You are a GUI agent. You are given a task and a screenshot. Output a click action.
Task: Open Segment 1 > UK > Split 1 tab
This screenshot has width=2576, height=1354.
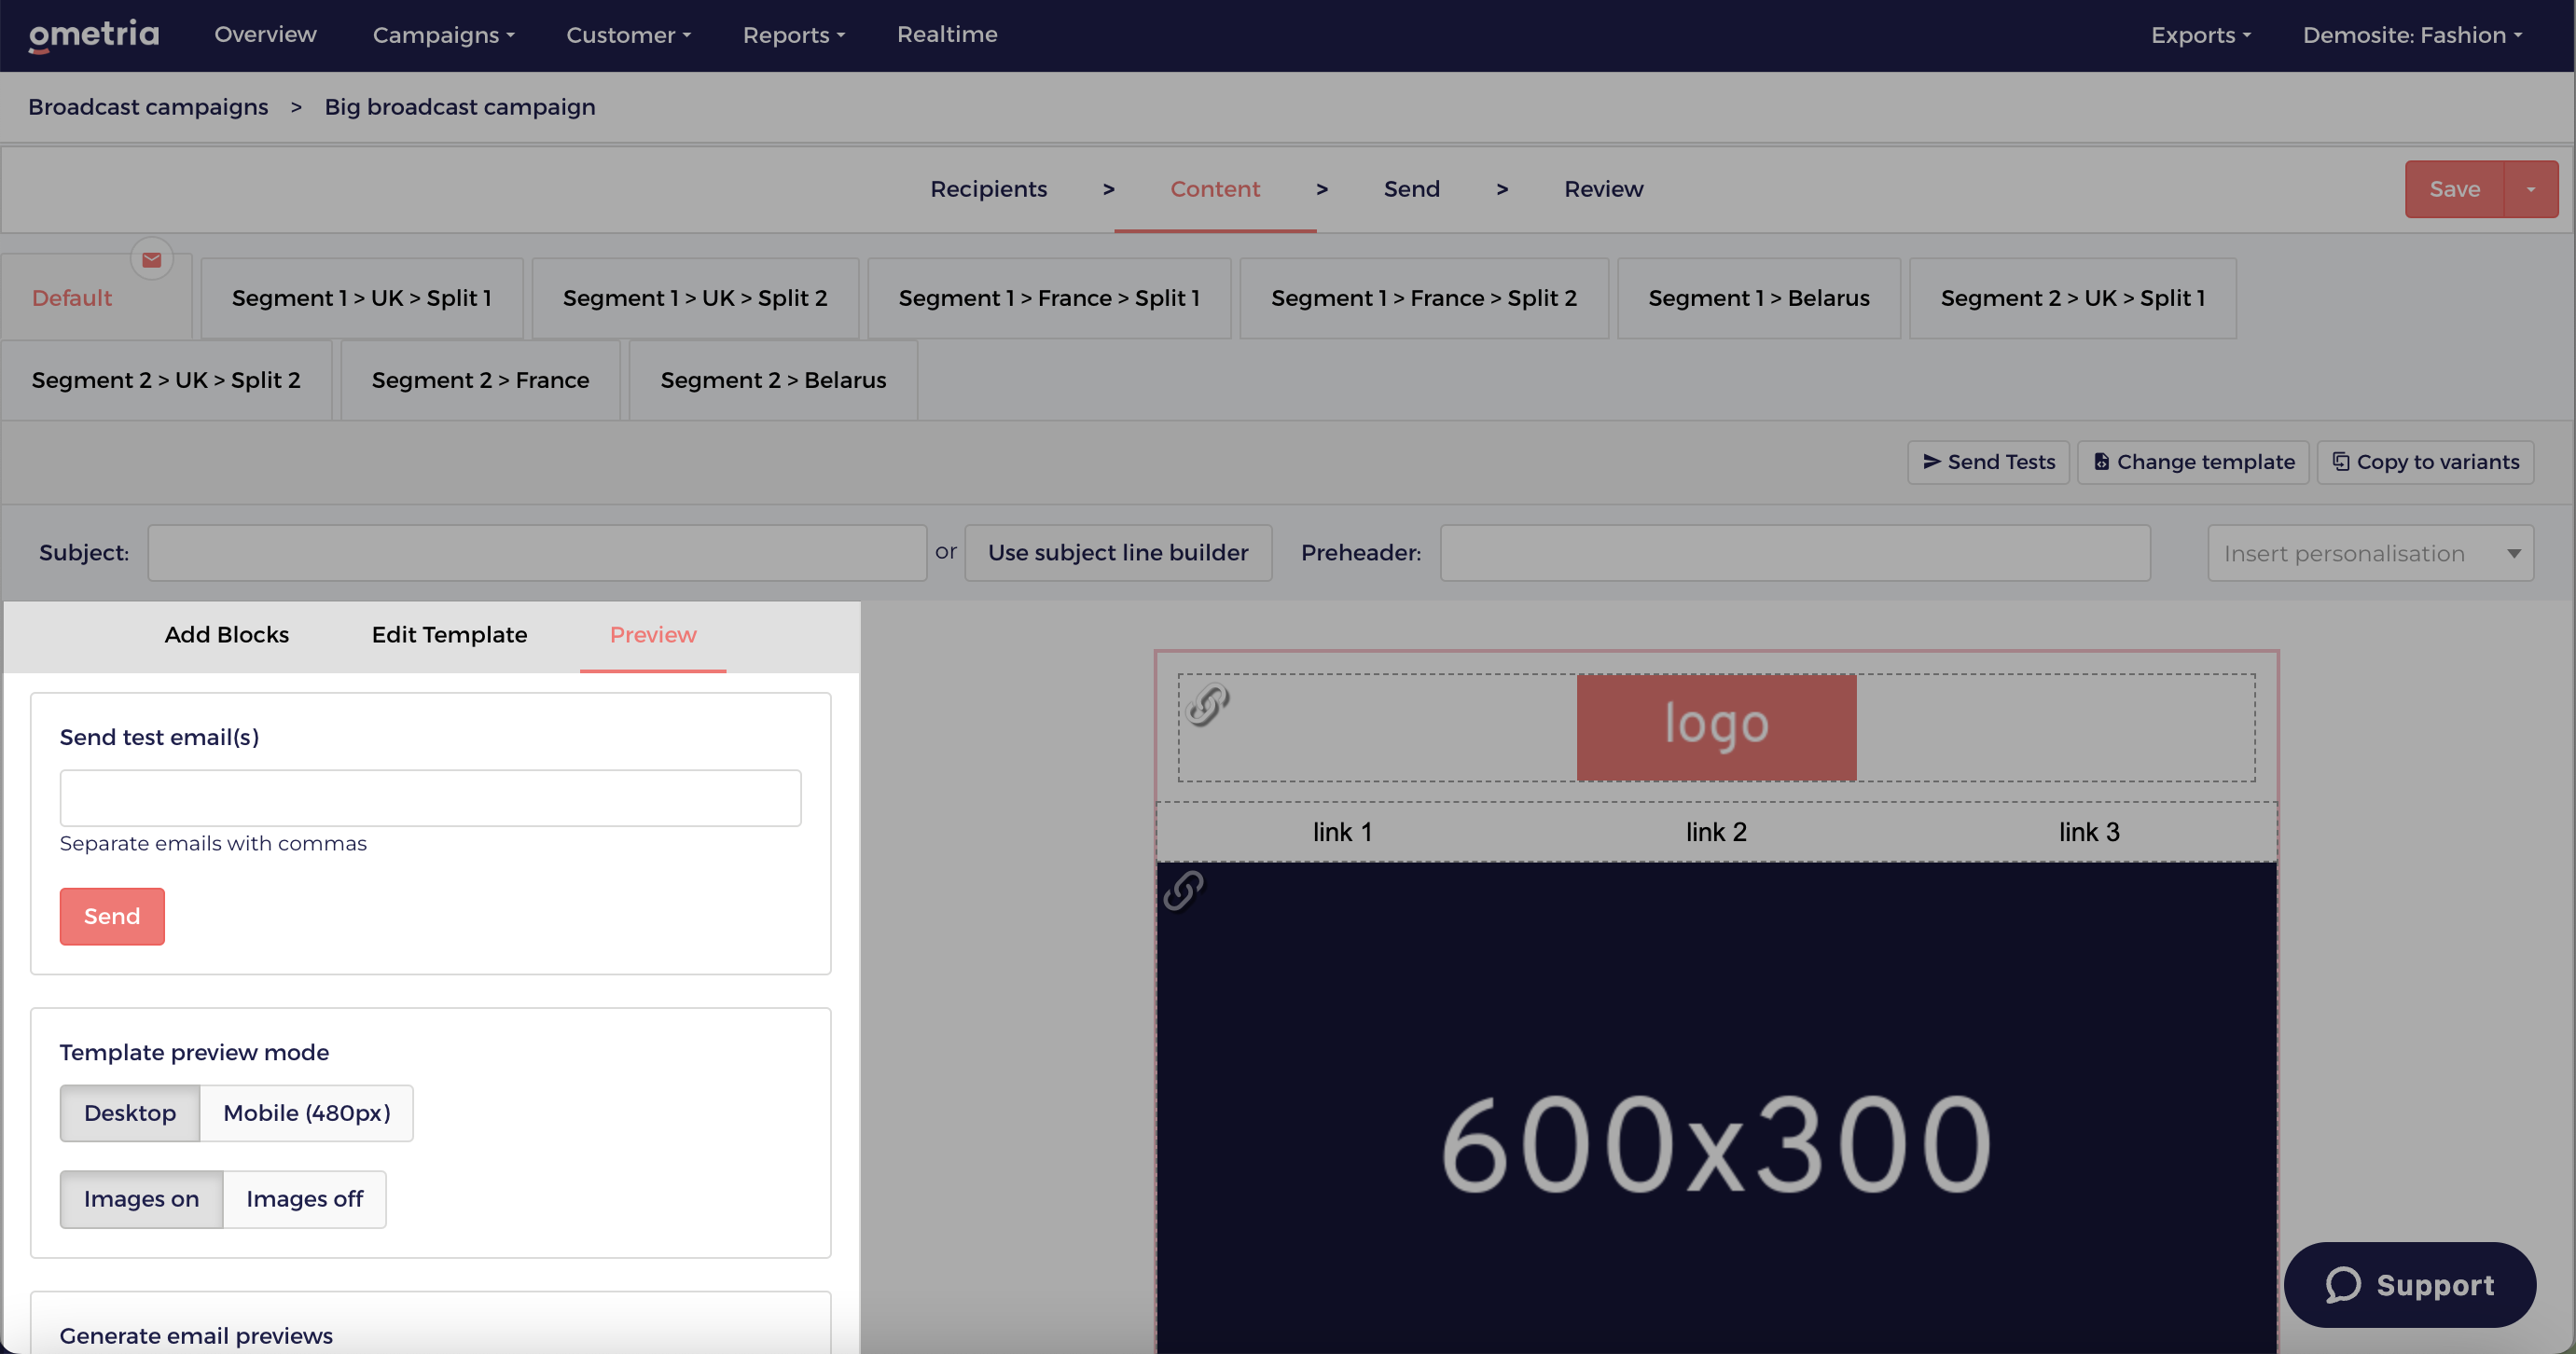click(362, 298)
